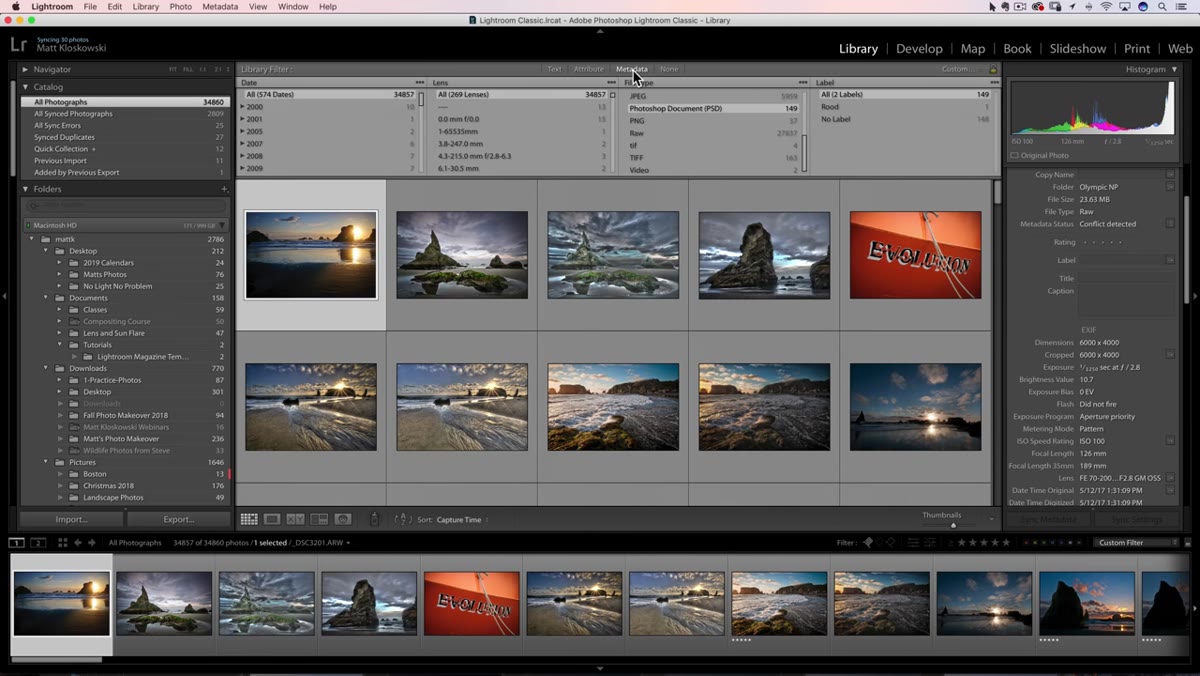Lock the Library Filter padlock icon
The image size is (1200, 676).
pyautogui.click(x=993, y=69)
